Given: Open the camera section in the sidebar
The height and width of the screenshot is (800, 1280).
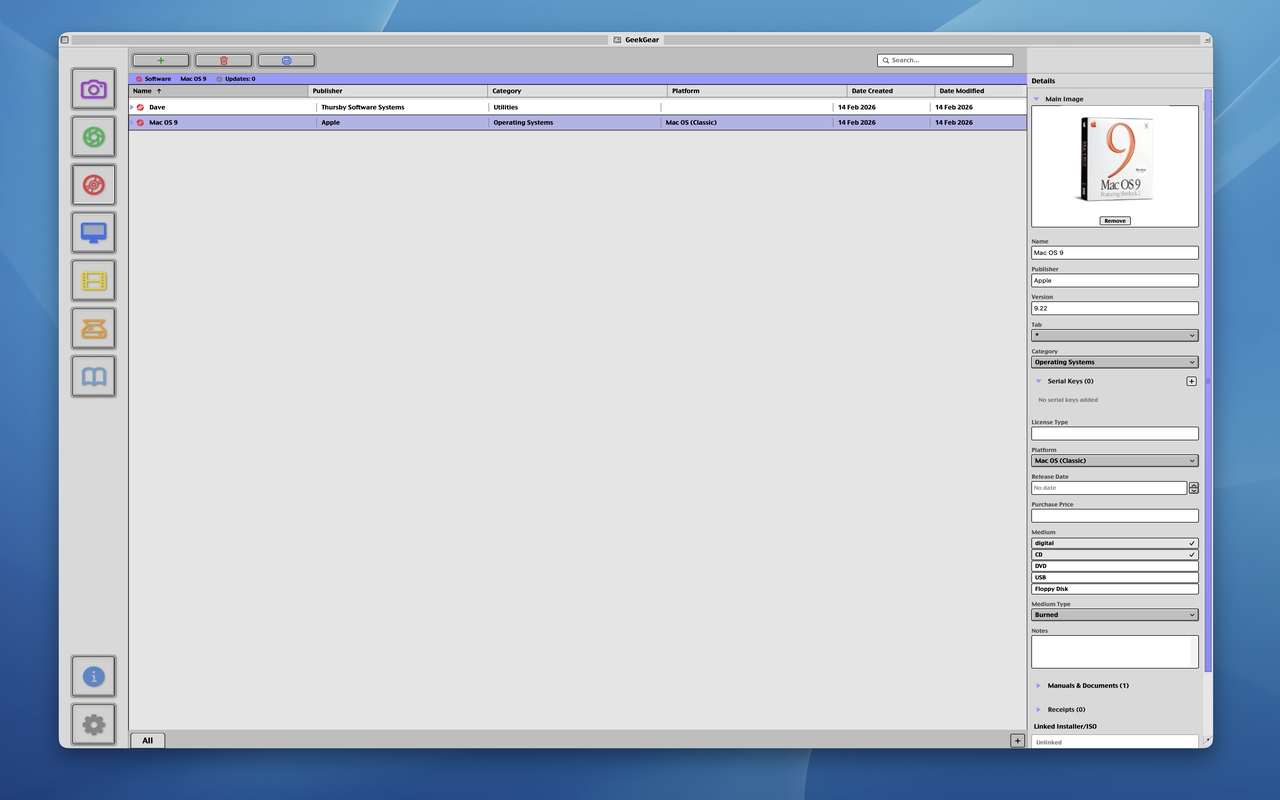Looking at the screenshot, I should point(93,89).
